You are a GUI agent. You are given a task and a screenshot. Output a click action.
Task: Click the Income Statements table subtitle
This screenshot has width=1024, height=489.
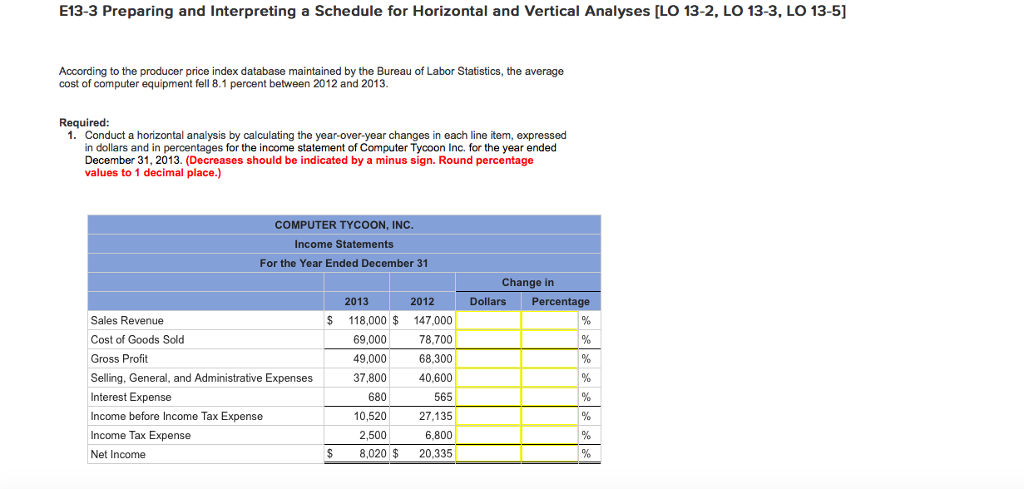click(344, 244)
